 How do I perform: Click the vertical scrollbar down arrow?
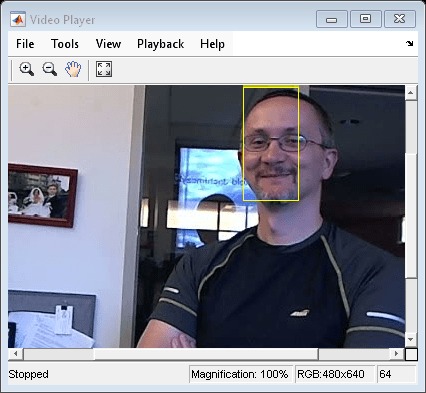(x=411, y=339)
